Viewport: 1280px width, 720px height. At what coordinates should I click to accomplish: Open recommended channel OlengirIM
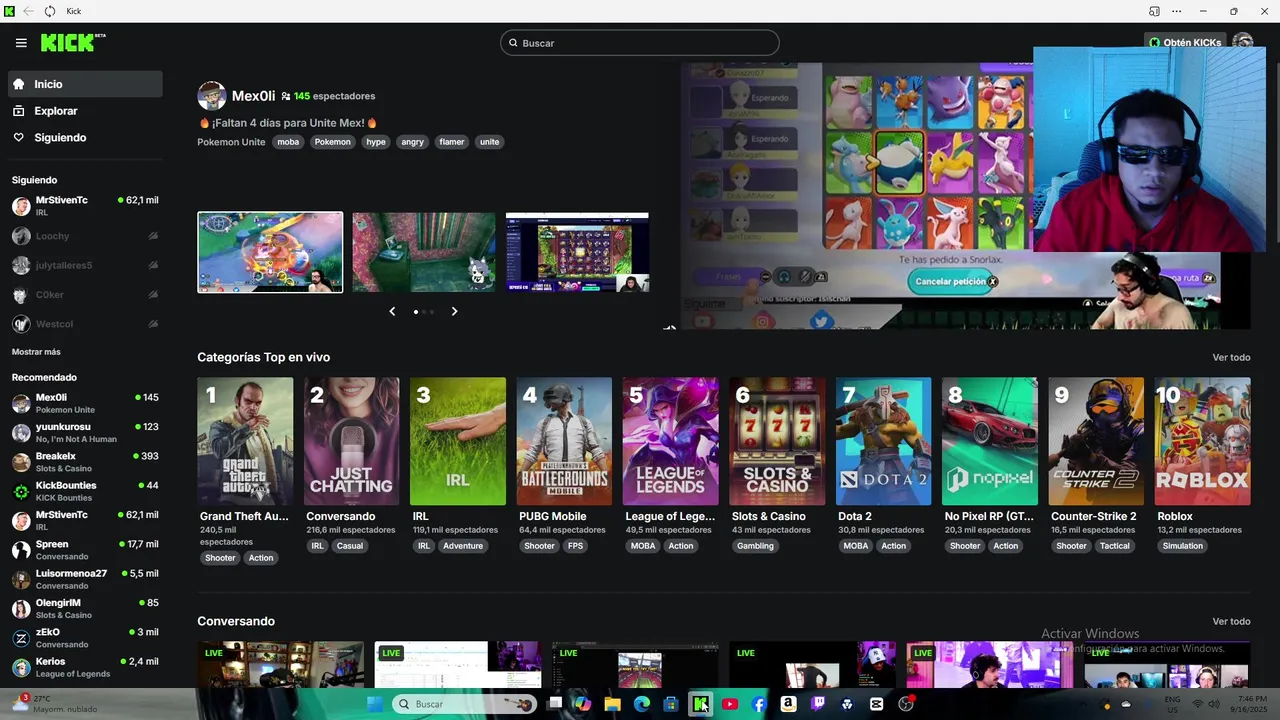(85, 608)
